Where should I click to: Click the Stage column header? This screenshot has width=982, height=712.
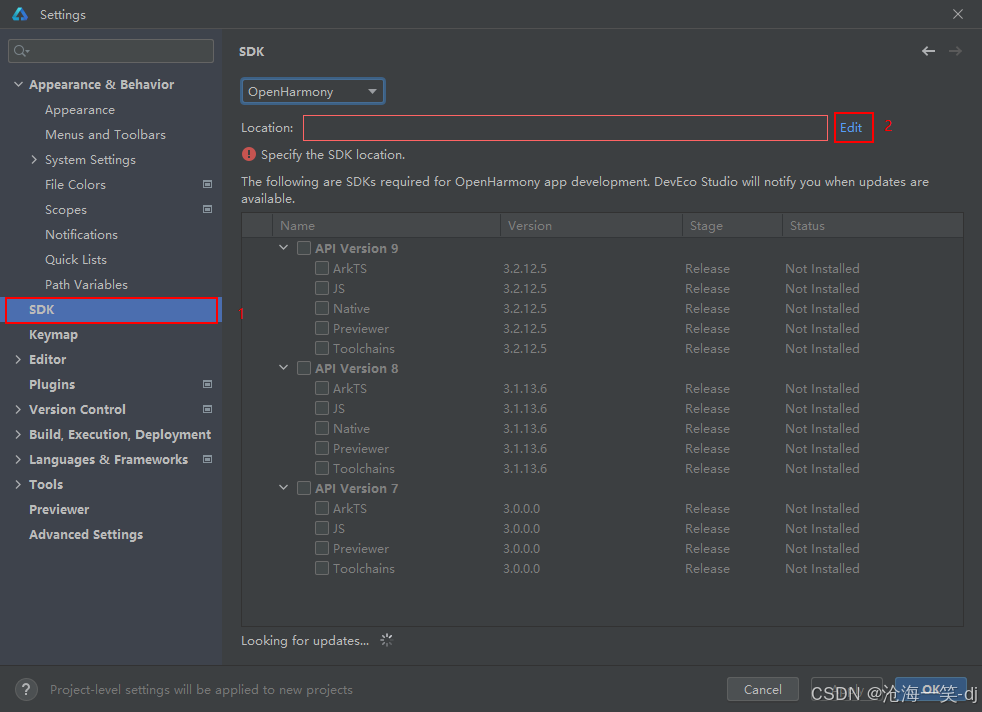[733, 225]
